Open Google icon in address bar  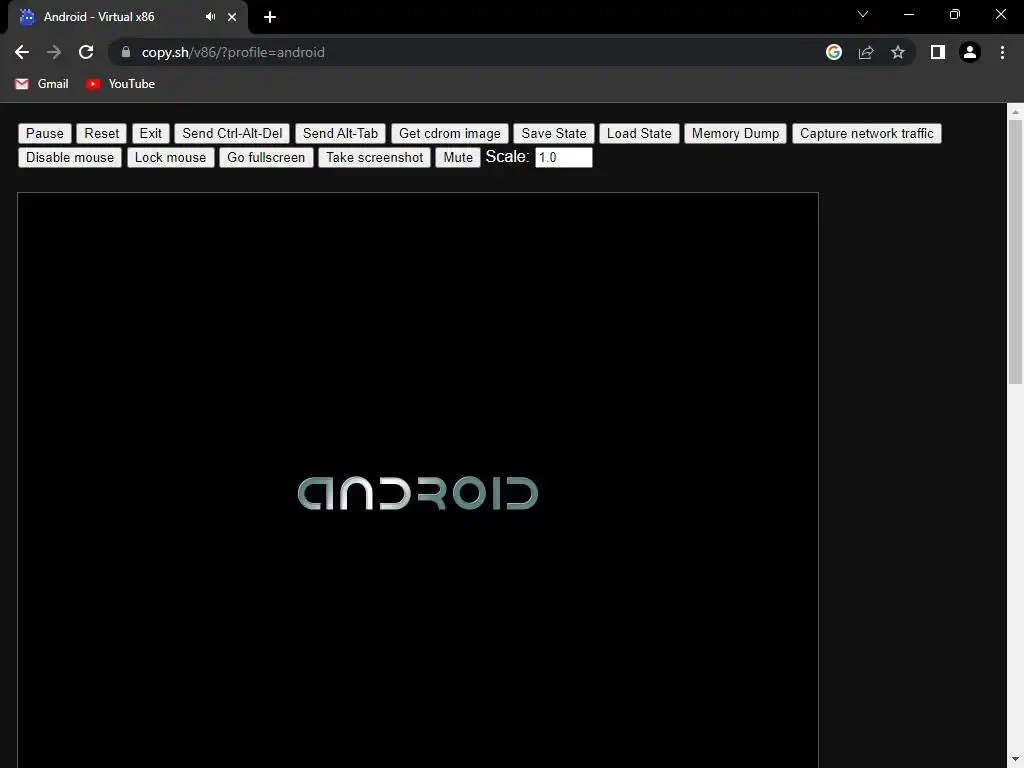point(834,52)
